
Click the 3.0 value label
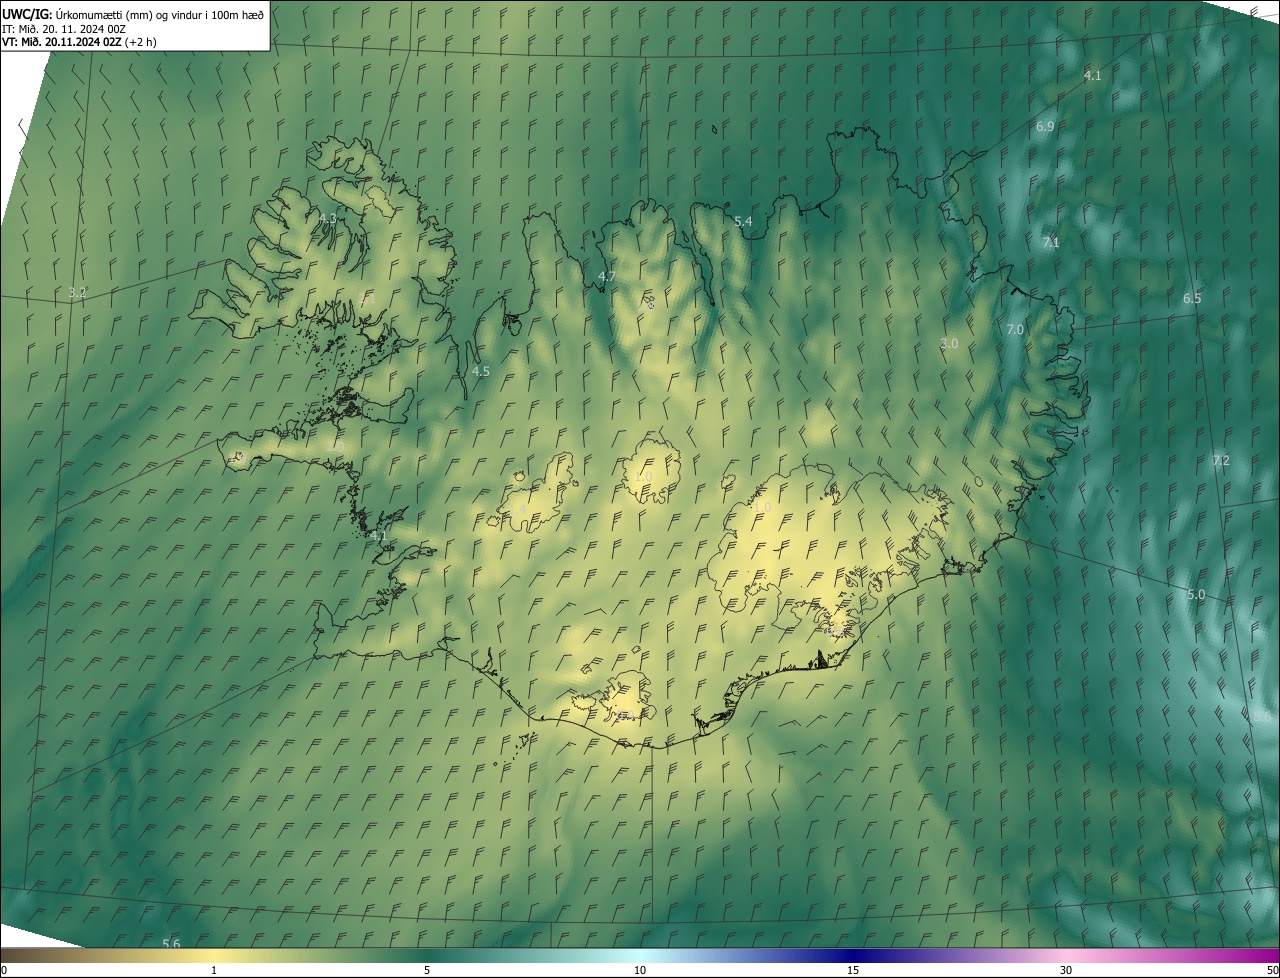coord(949,344)
